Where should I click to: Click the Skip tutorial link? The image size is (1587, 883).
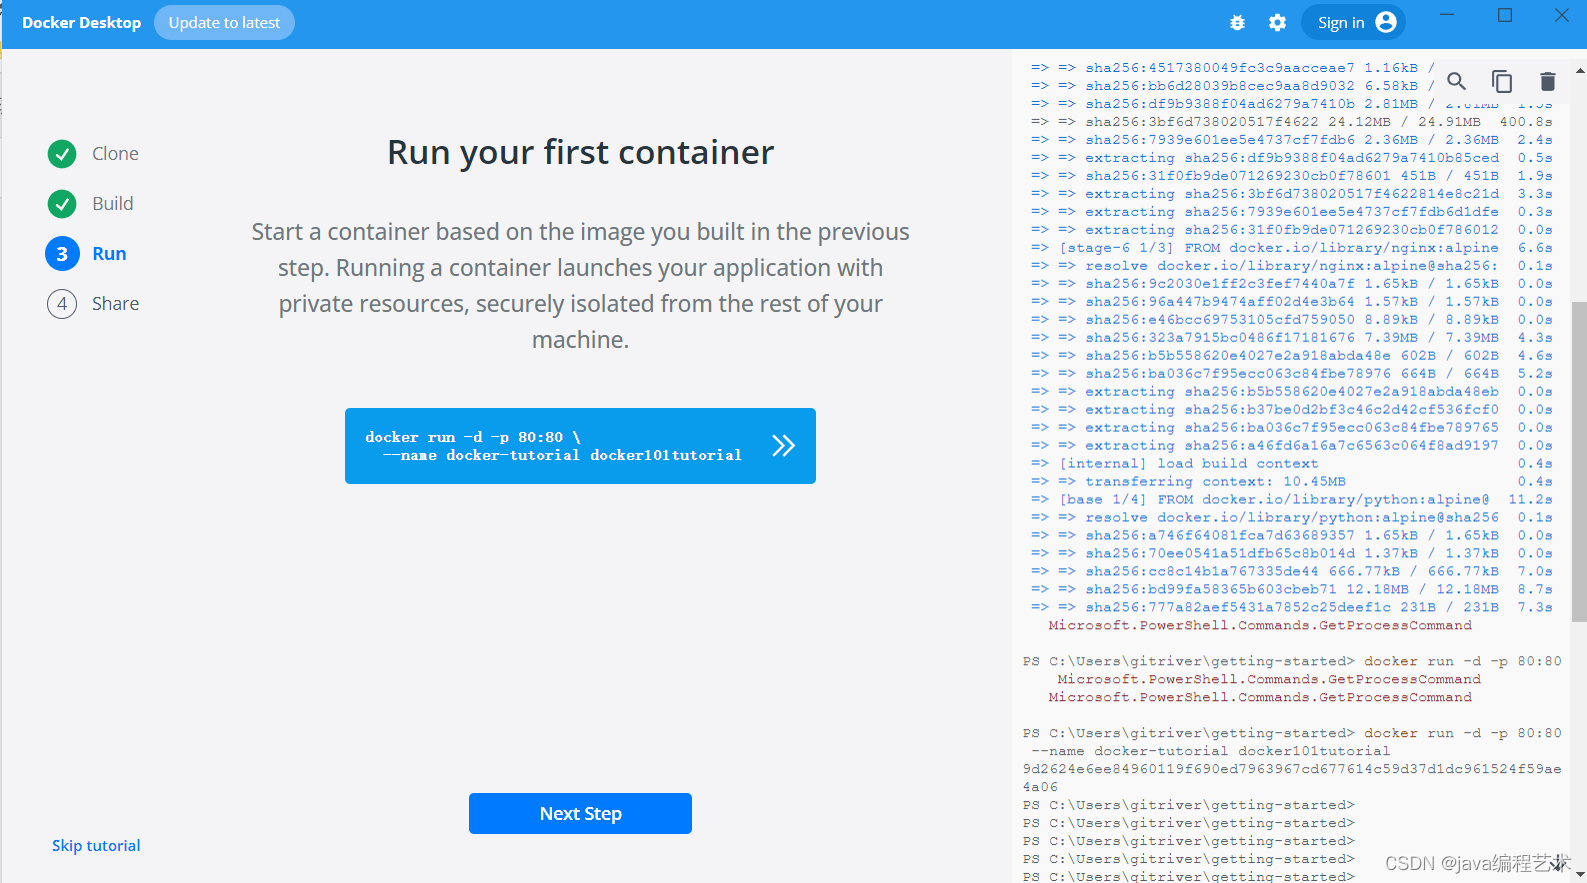click(x=96, y=845)
